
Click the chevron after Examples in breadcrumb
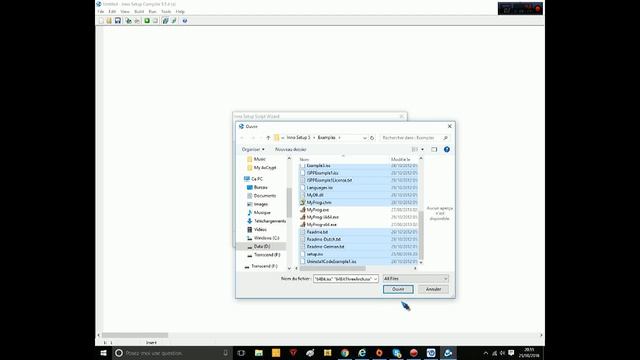(339, 138)
